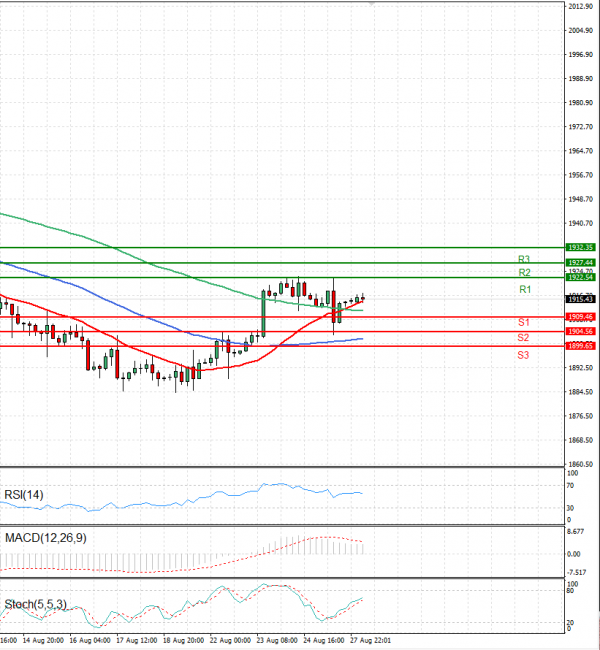
Task: Click the Stoch(5,5,3) indicator label
Action: [35, 604]
